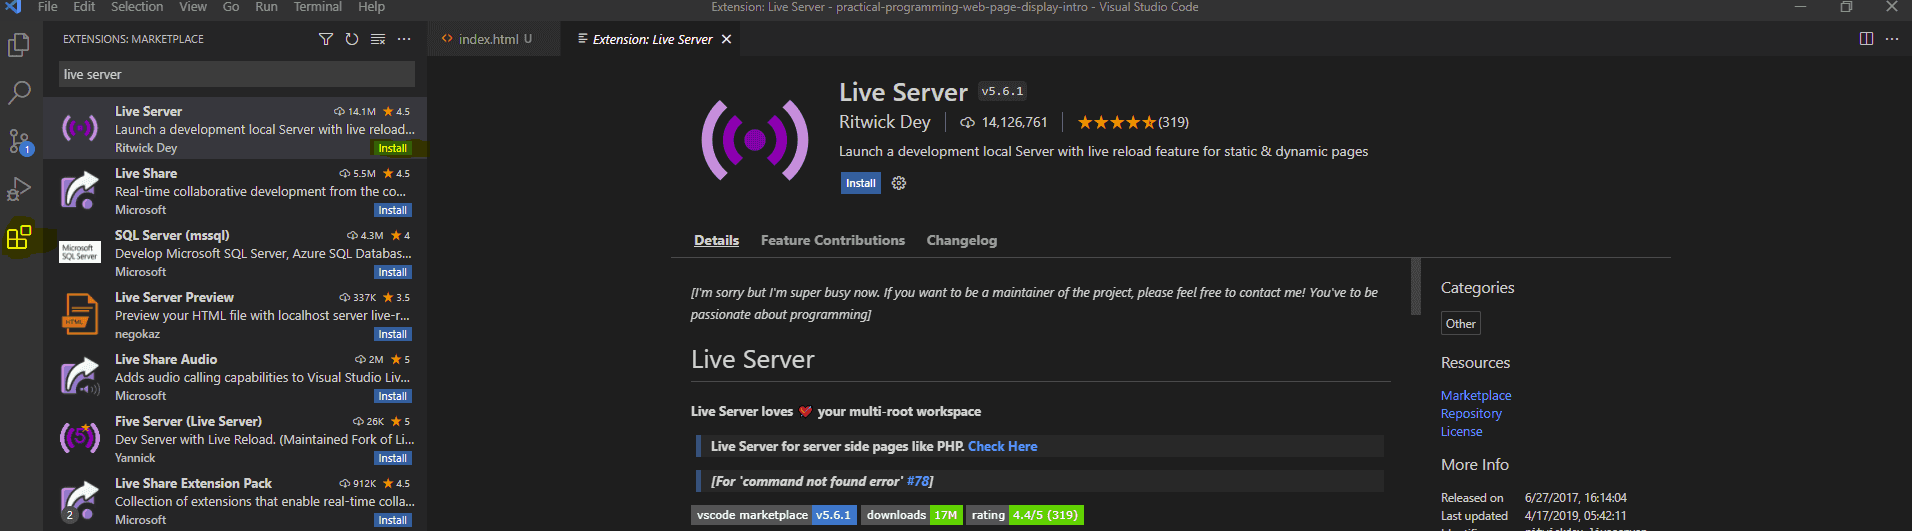Click the Live Share extension icon
This screenshot has height=531, width=1912.
[x=80, y=190]
